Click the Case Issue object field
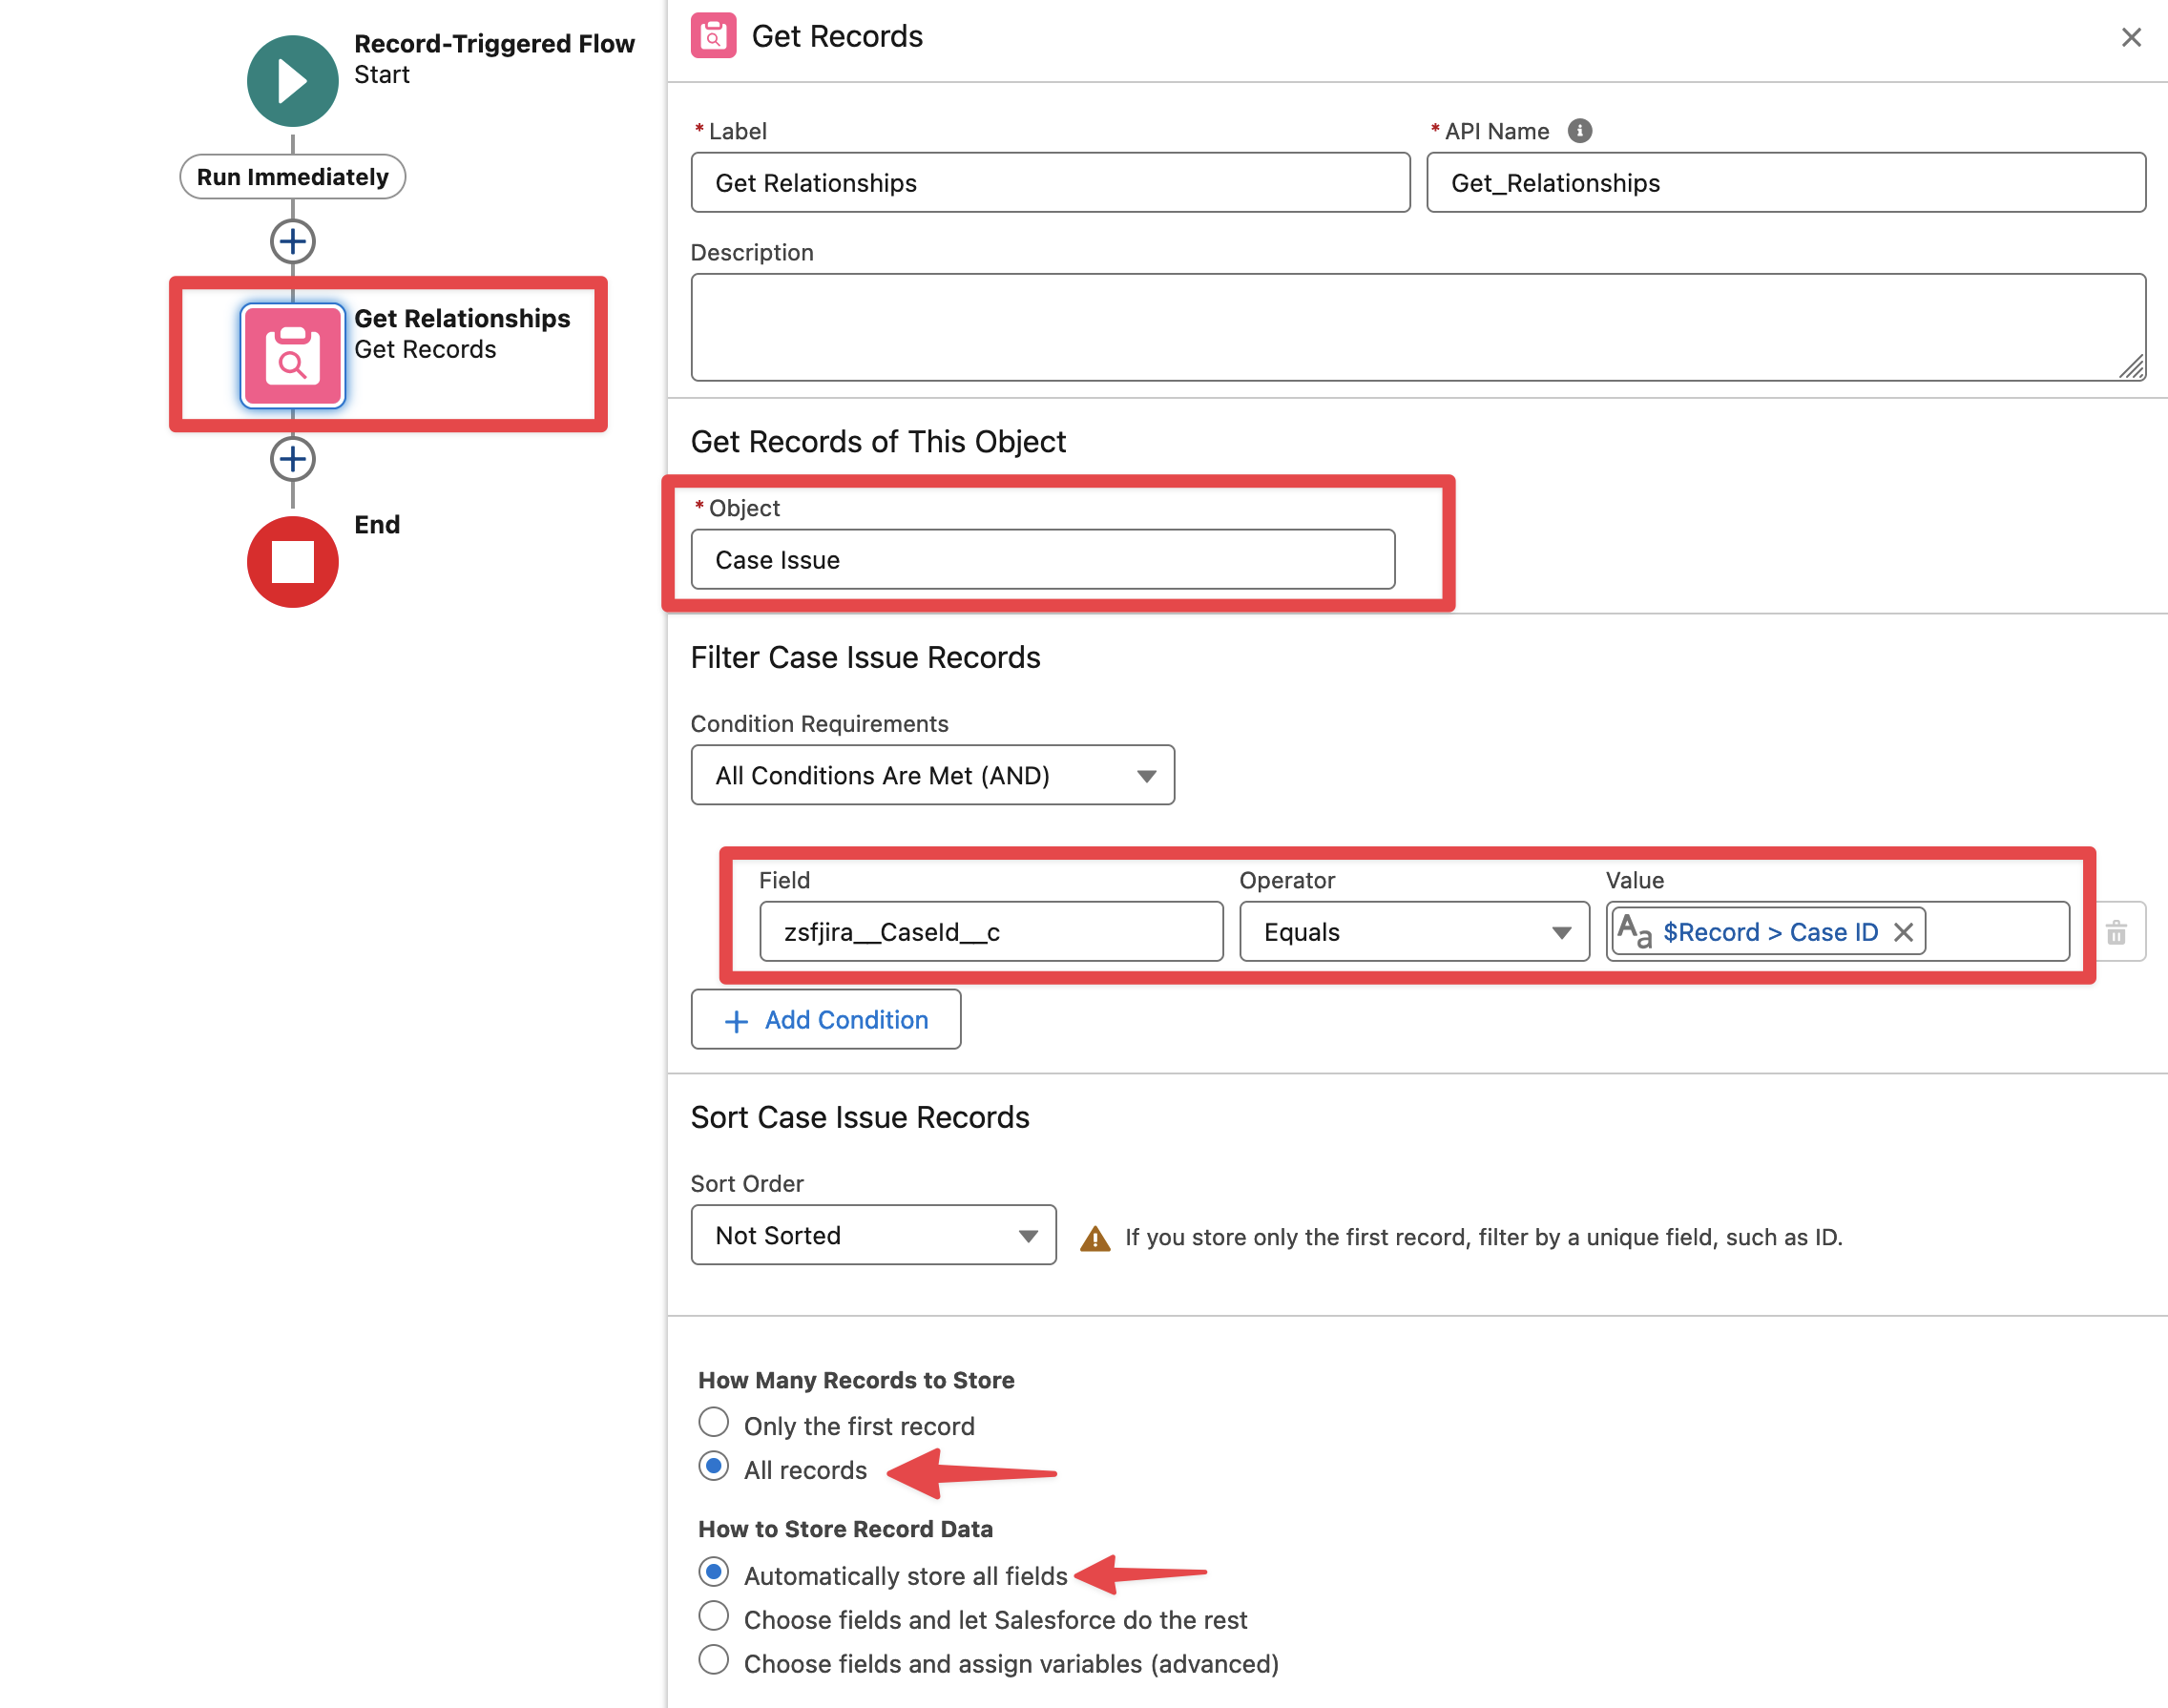Viewport: 2168px width, 1708px height. (1042, 560)
